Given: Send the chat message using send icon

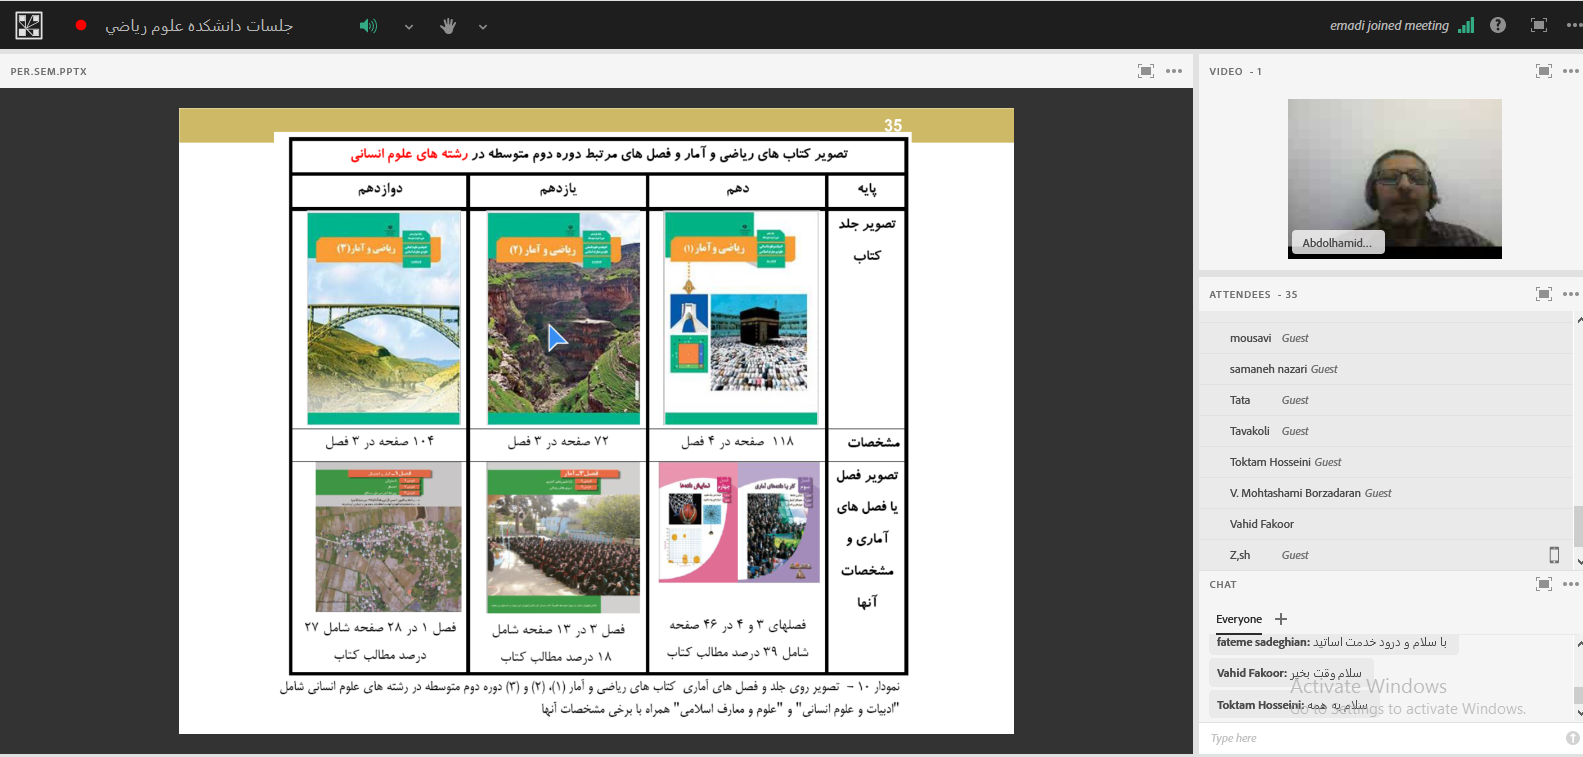Looking at the screenshot, I should (1572, 738).
